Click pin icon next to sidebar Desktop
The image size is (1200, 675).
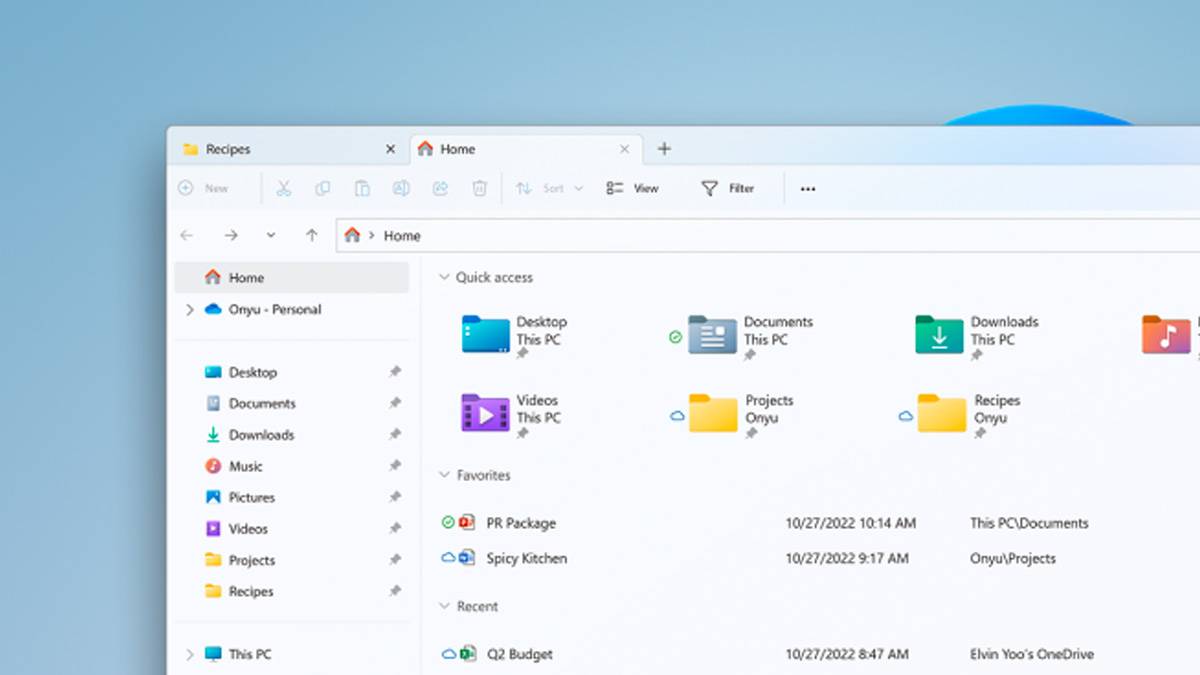395,372
